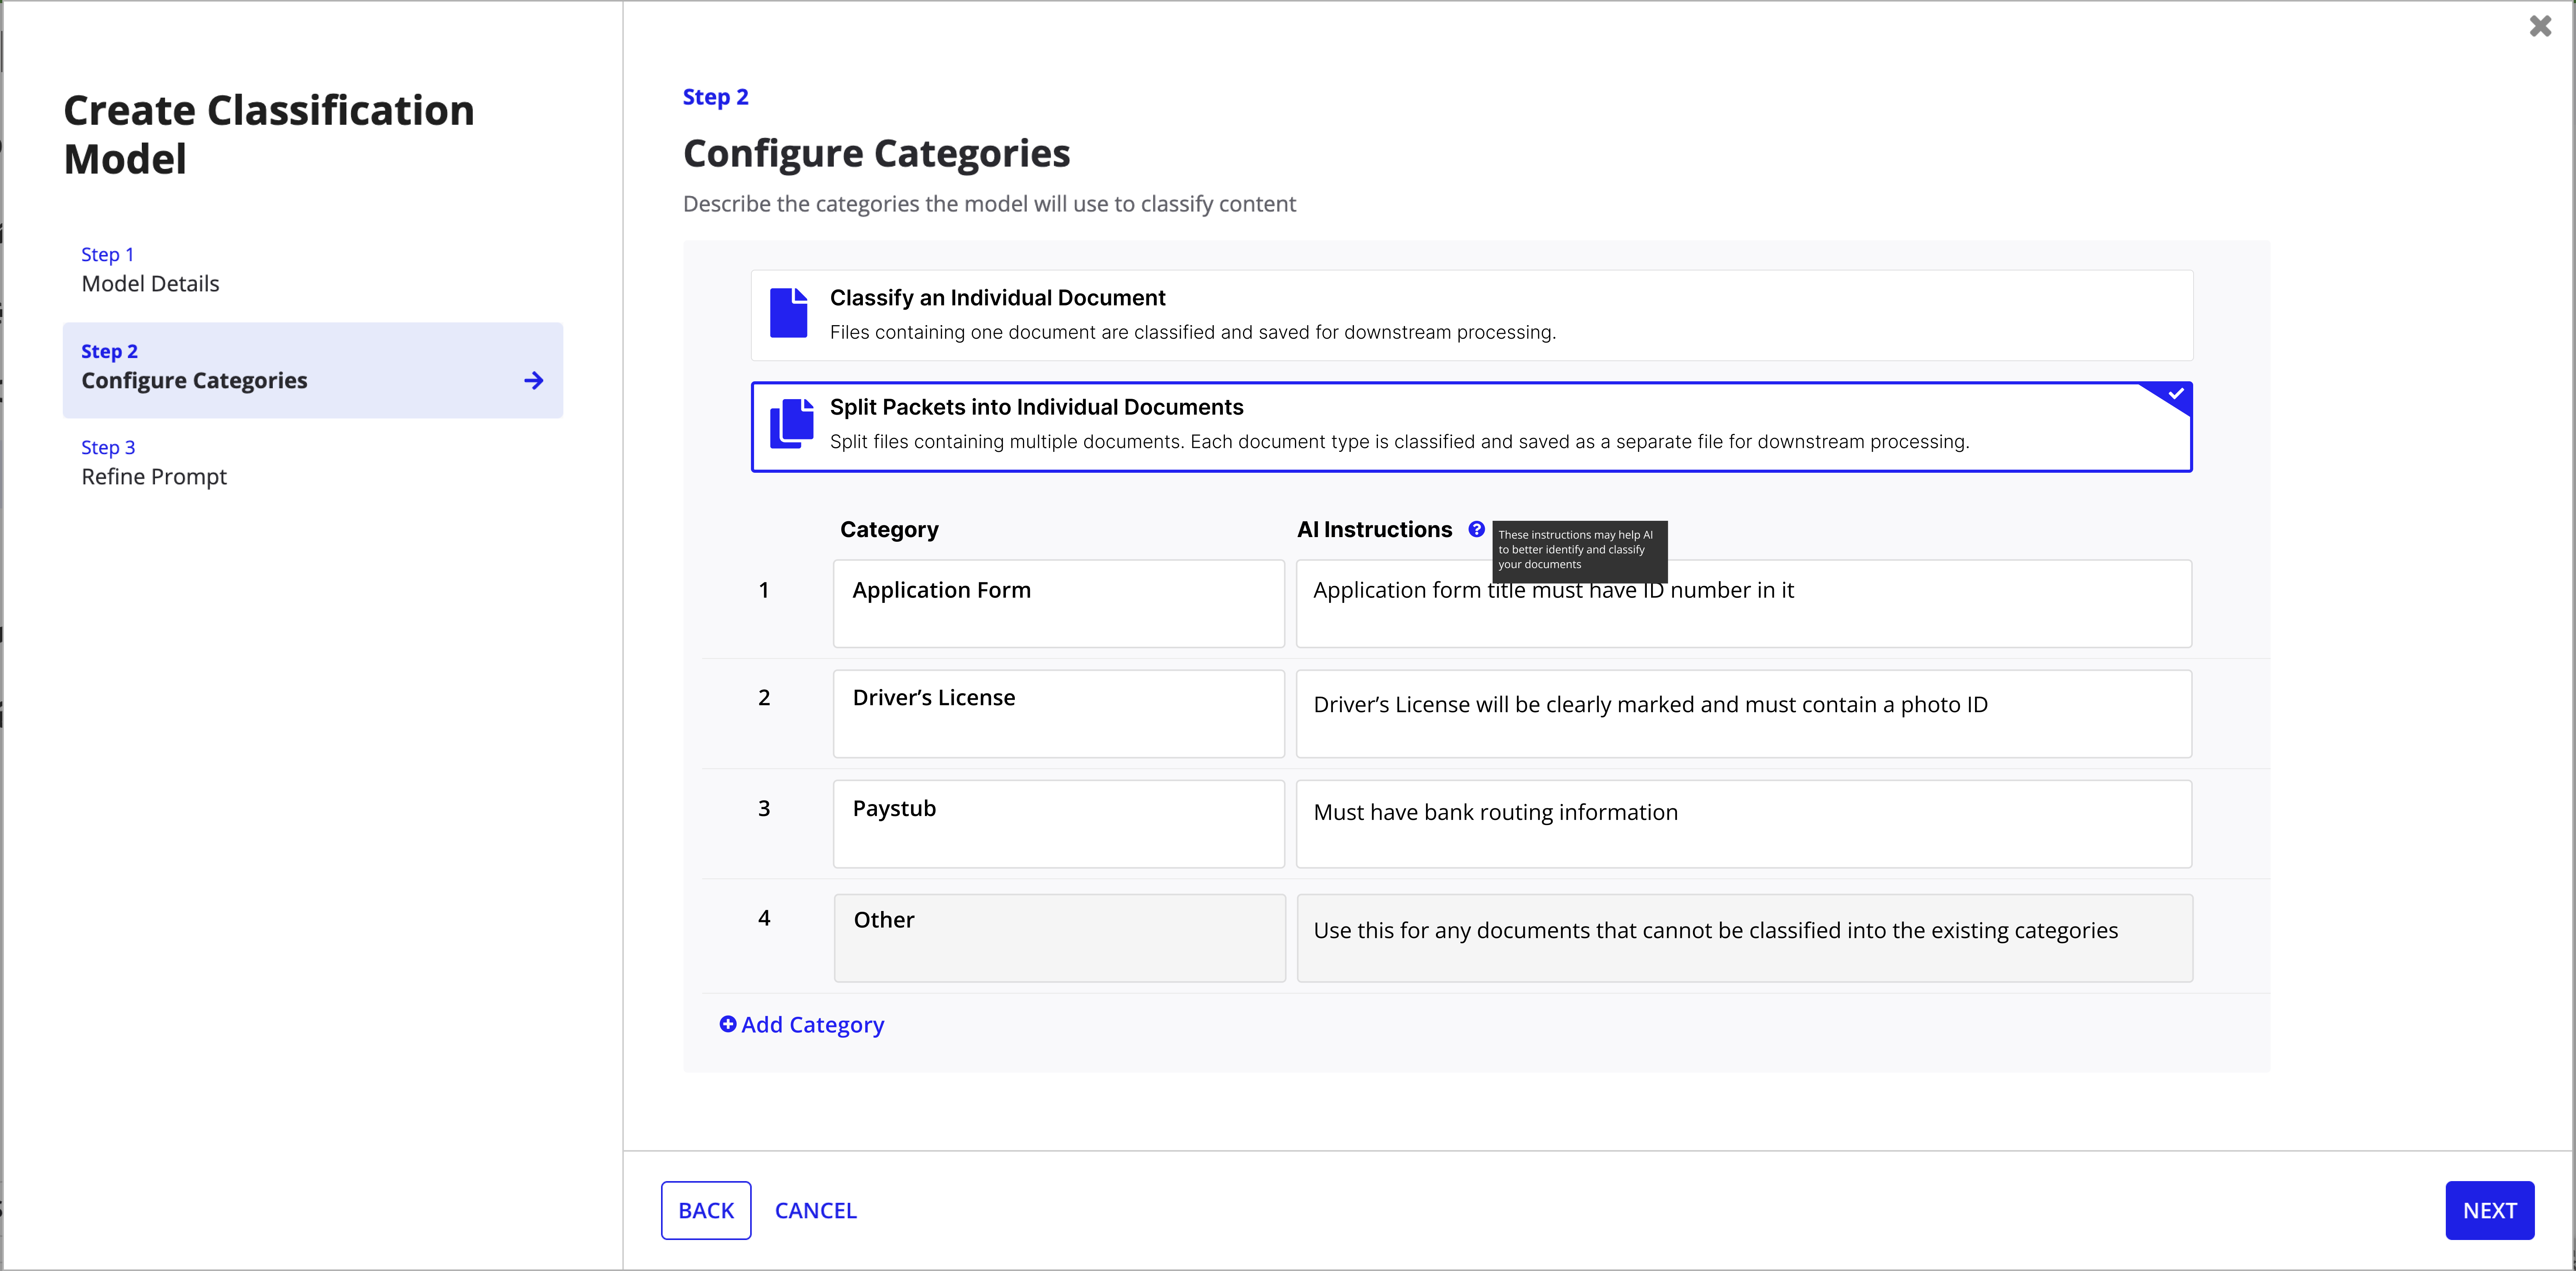
Task: Click the Driver's License category field
Action: [1058, 713]
